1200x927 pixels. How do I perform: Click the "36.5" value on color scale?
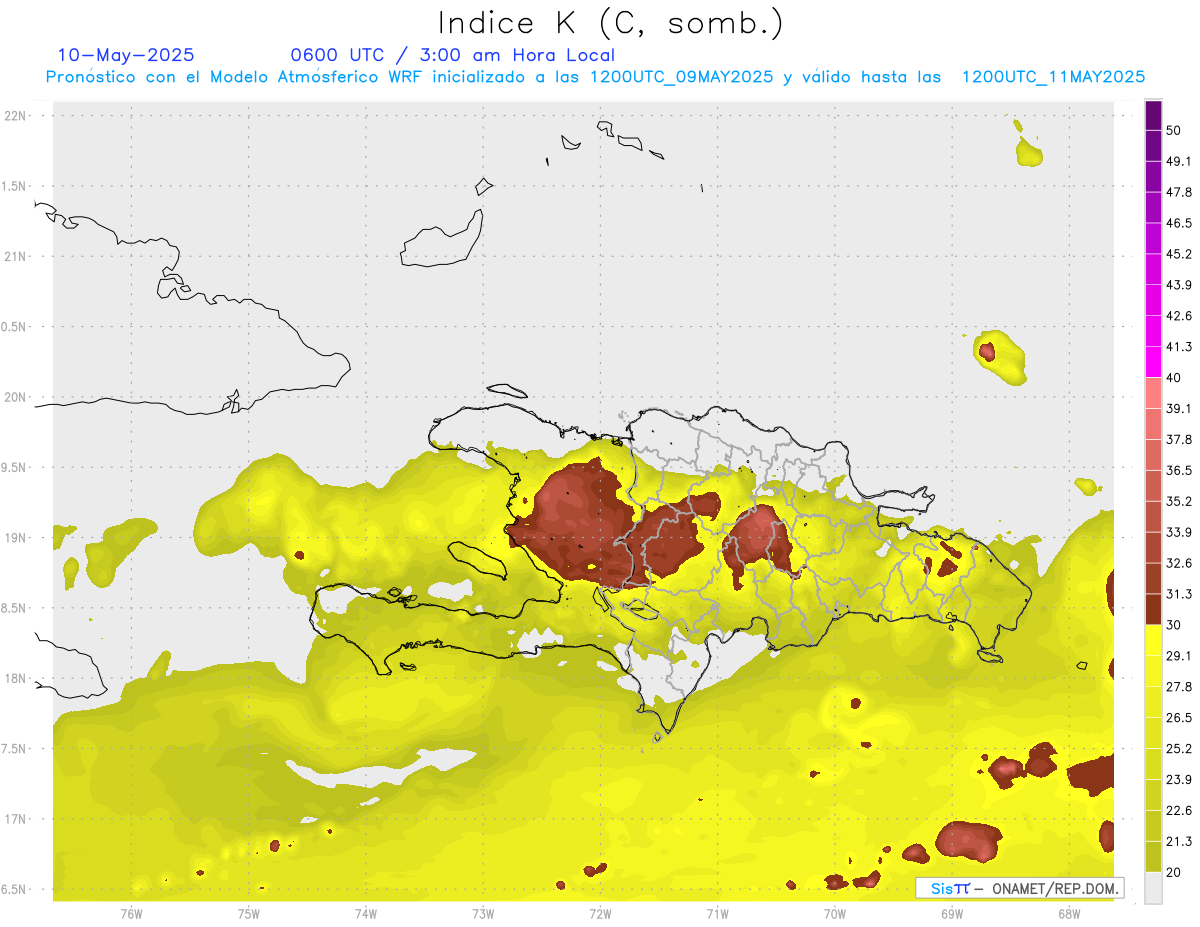coord(1179,470)
